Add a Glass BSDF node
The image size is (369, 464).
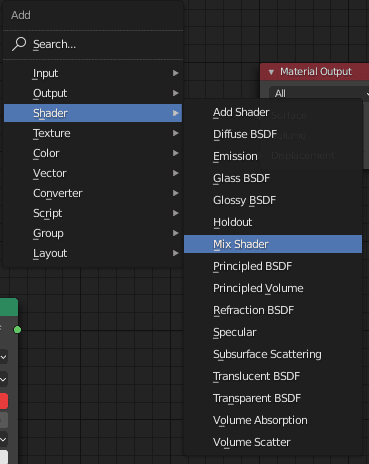coord(273,178)
